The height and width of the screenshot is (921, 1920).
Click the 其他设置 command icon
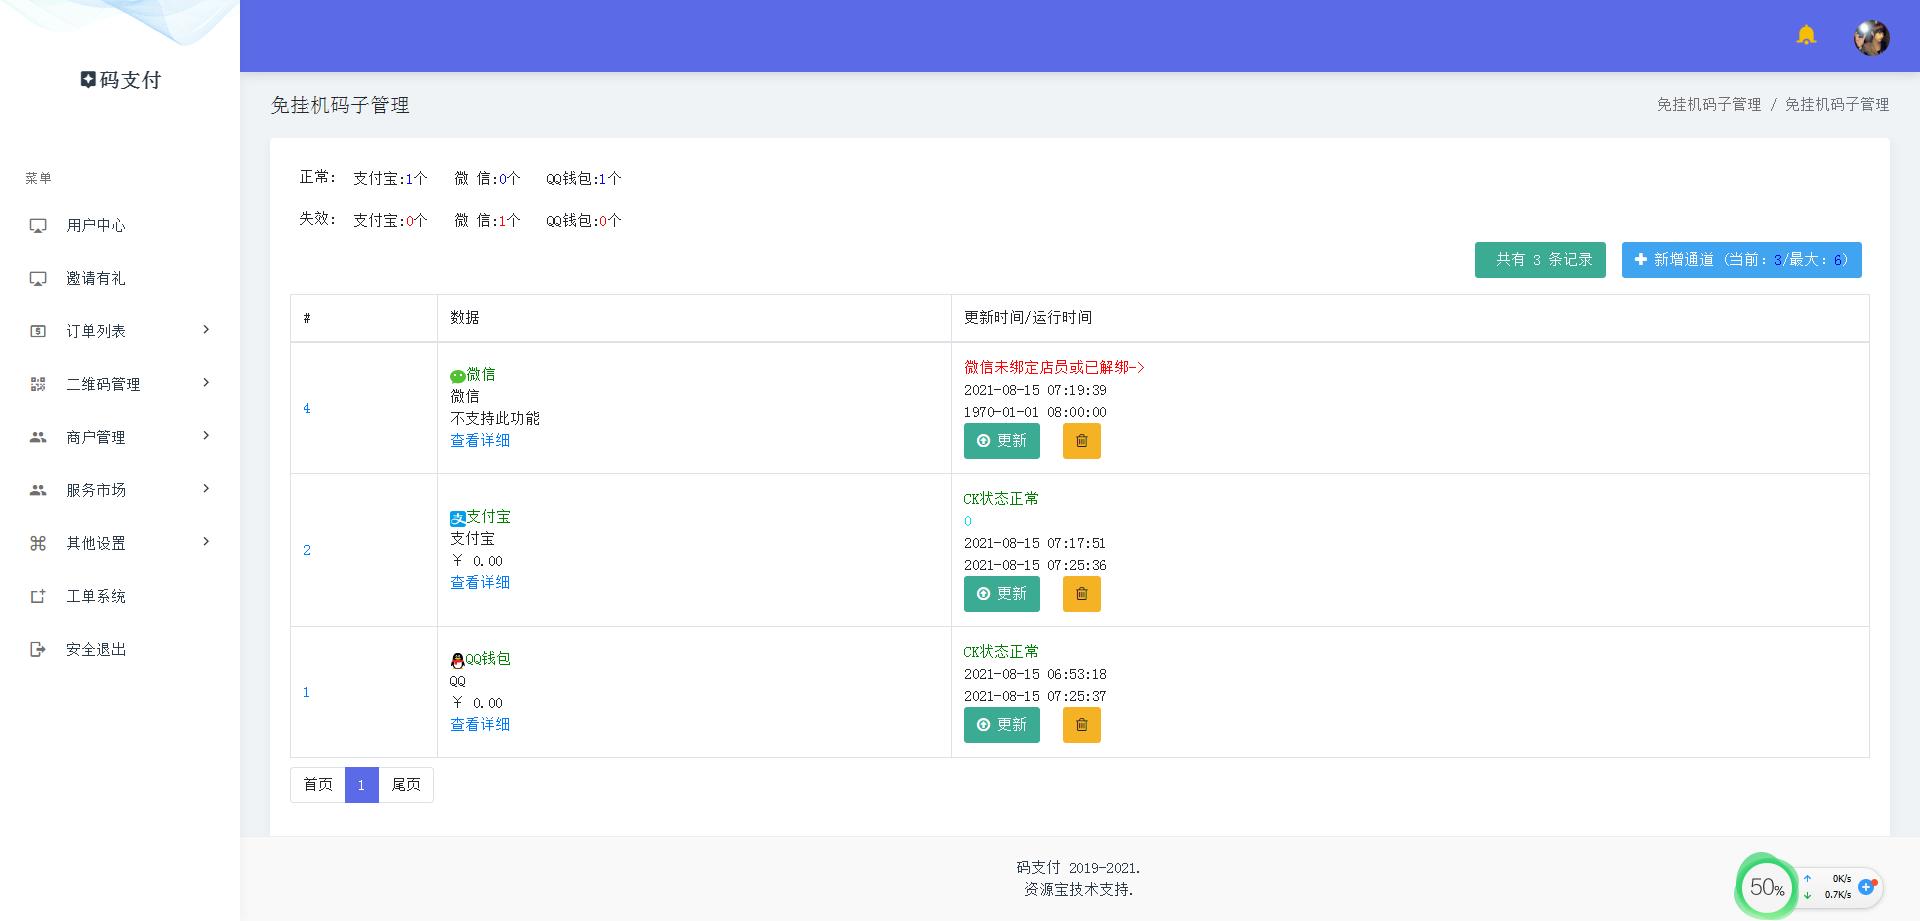[38, 543]
